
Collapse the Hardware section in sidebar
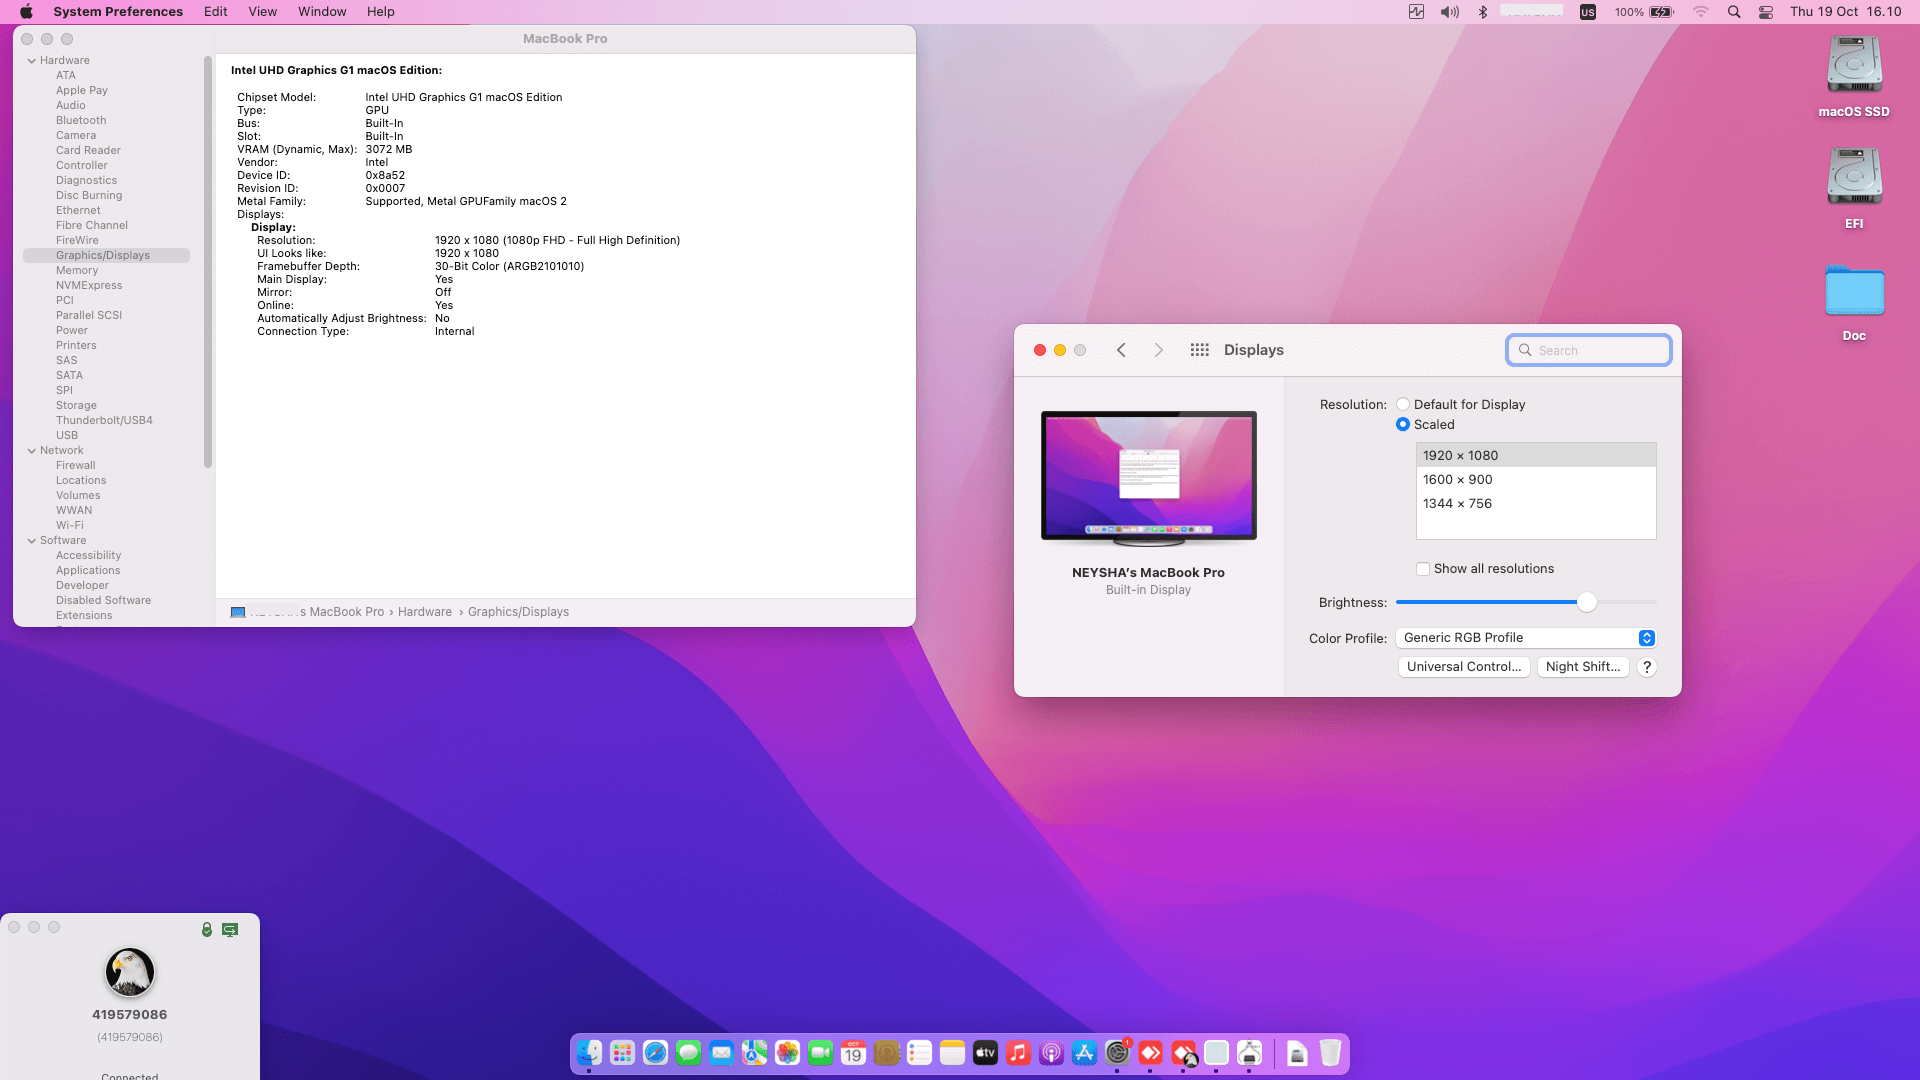[x=32, y=61]
